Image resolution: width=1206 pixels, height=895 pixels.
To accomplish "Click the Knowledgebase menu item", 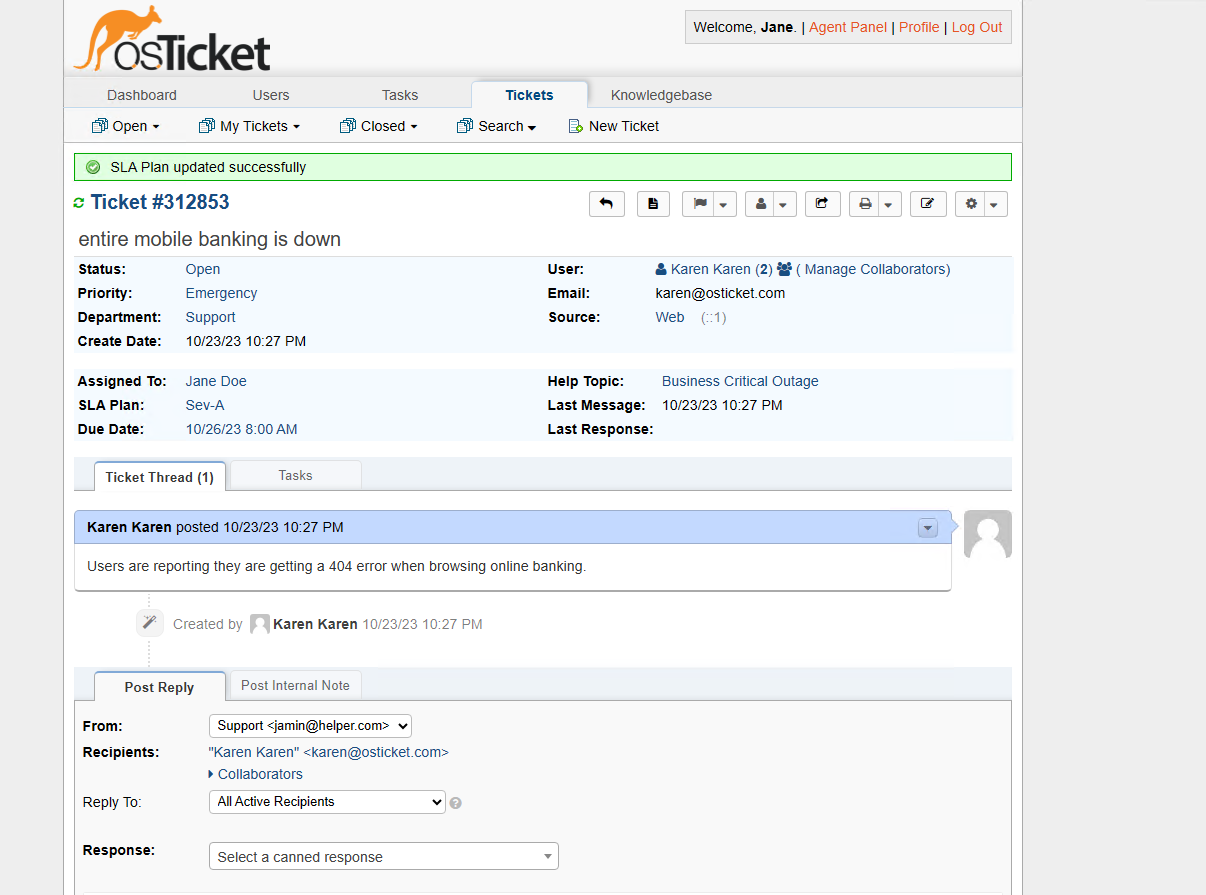I will pos(661,94).
